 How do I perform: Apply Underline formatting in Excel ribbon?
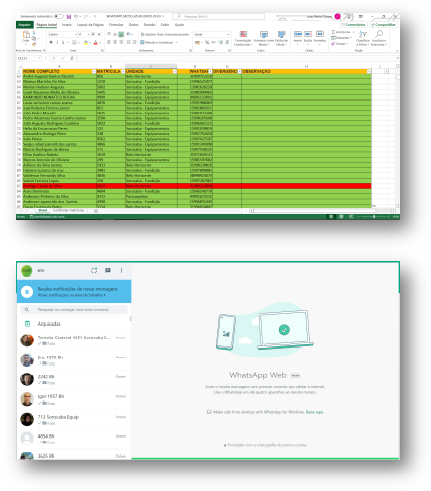click(63, 42)
